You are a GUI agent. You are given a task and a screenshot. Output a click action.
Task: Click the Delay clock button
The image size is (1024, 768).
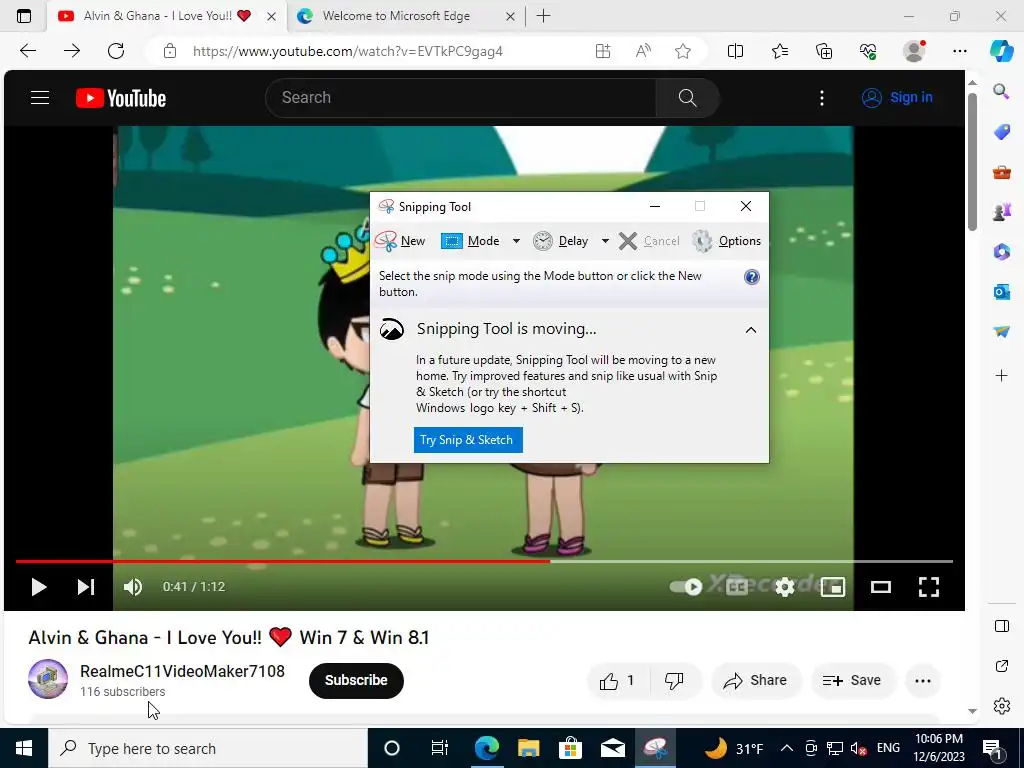pyautogui.click(x=560, y=241)
